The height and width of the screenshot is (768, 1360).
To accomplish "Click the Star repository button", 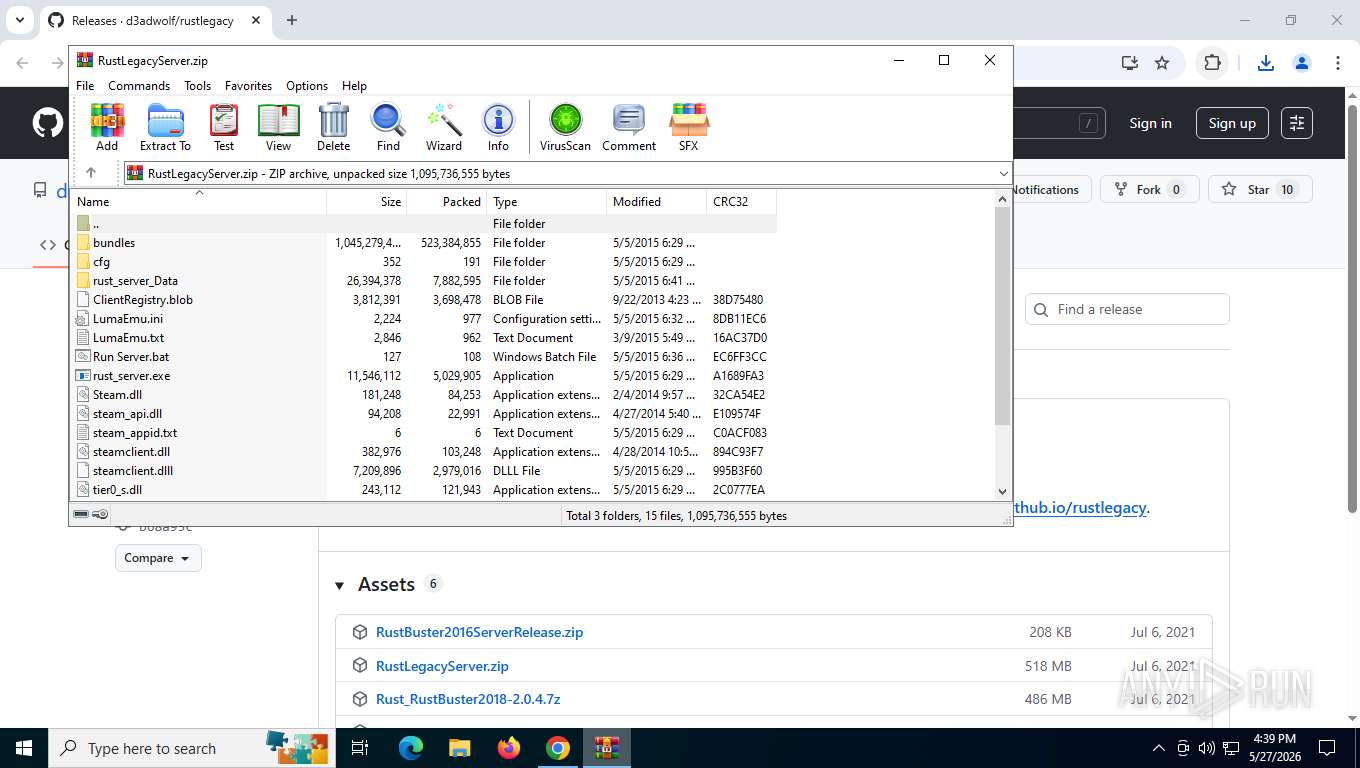I will [x=1259, y=189].
